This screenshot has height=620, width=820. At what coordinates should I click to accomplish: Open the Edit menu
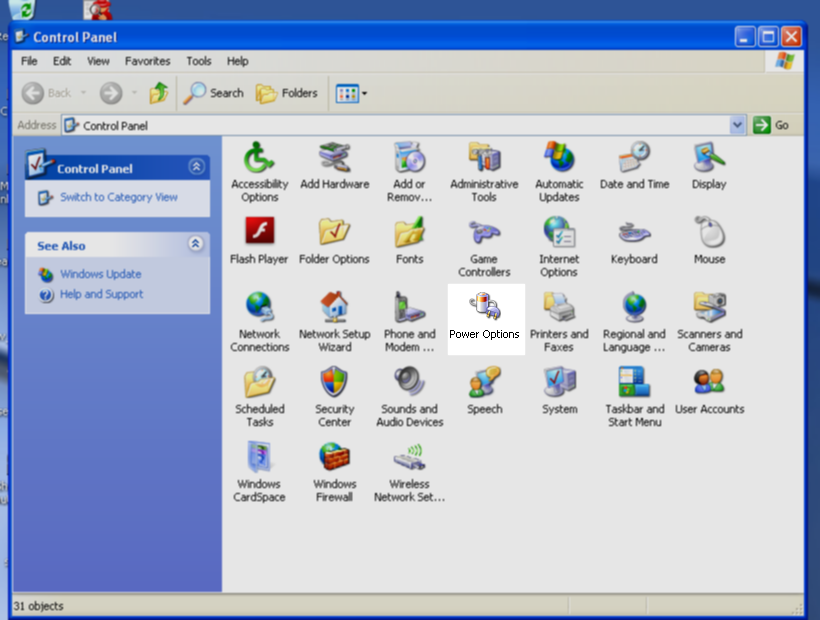pos(62,61)
